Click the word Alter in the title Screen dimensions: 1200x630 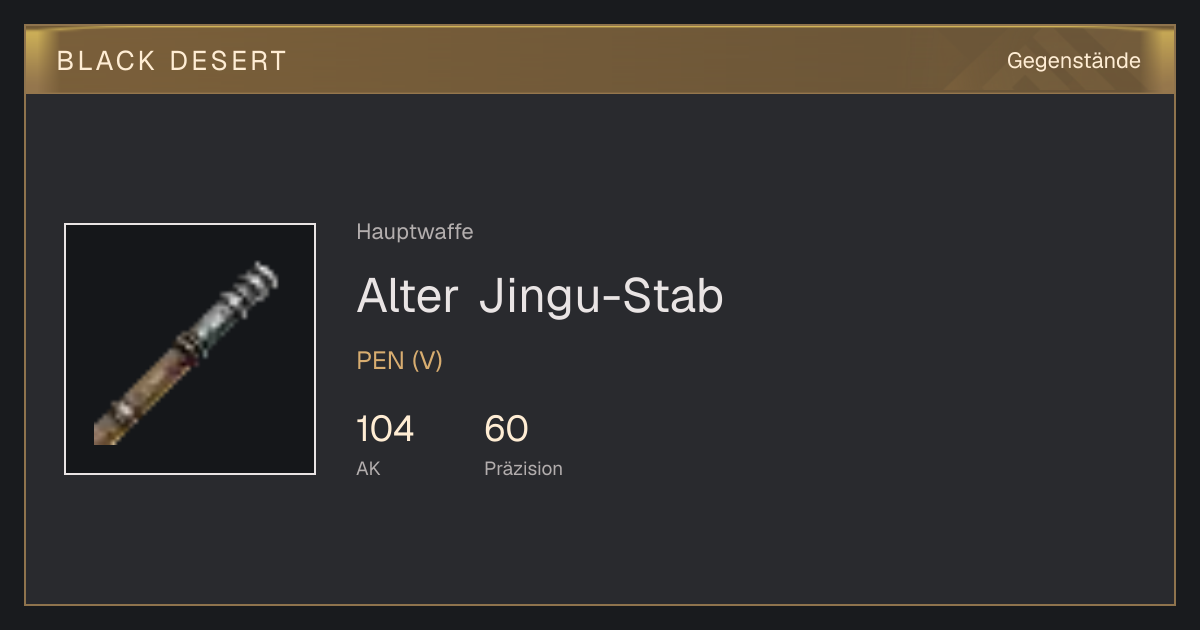pos(407,296)
